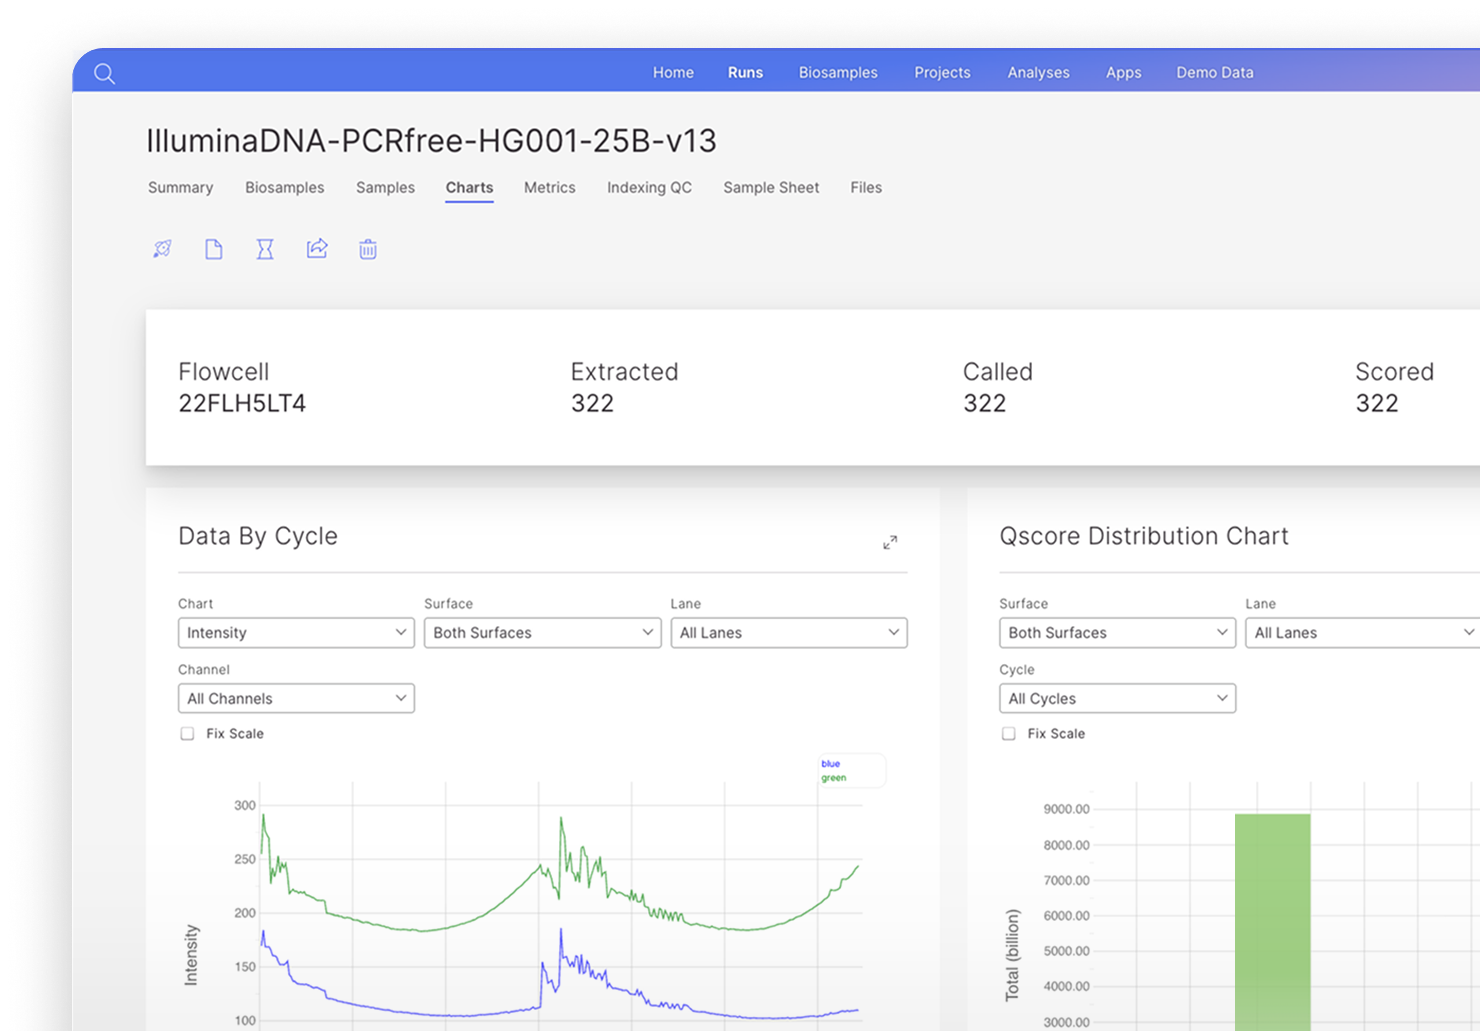Open Analyses in top navigation
This screenshot has width=1480, height=1031.
tap(1038, 73)
